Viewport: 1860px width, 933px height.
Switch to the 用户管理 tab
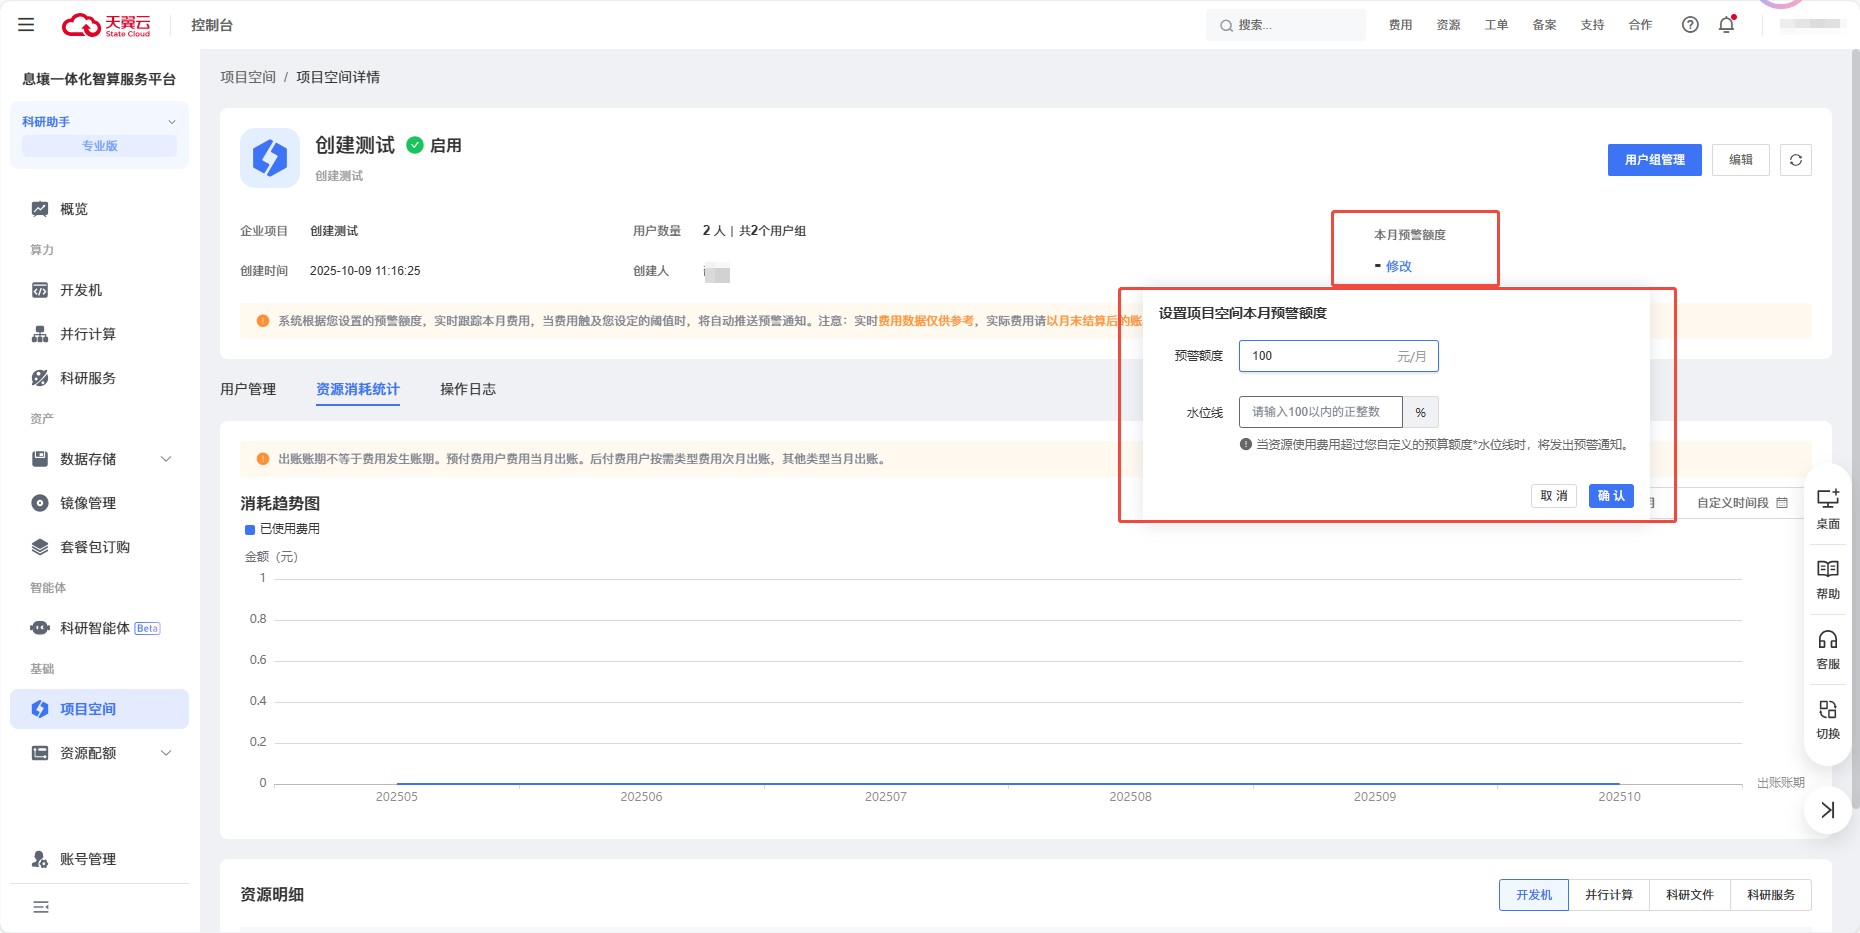coord(248,389)
